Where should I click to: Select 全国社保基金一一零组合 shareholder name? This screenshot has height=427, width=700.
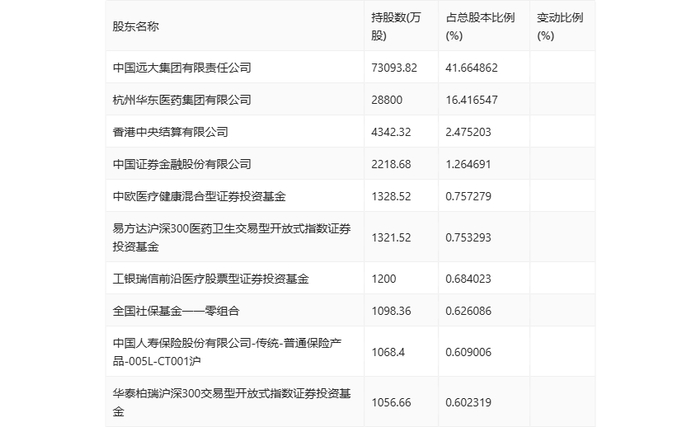click(x=176, y=311)
